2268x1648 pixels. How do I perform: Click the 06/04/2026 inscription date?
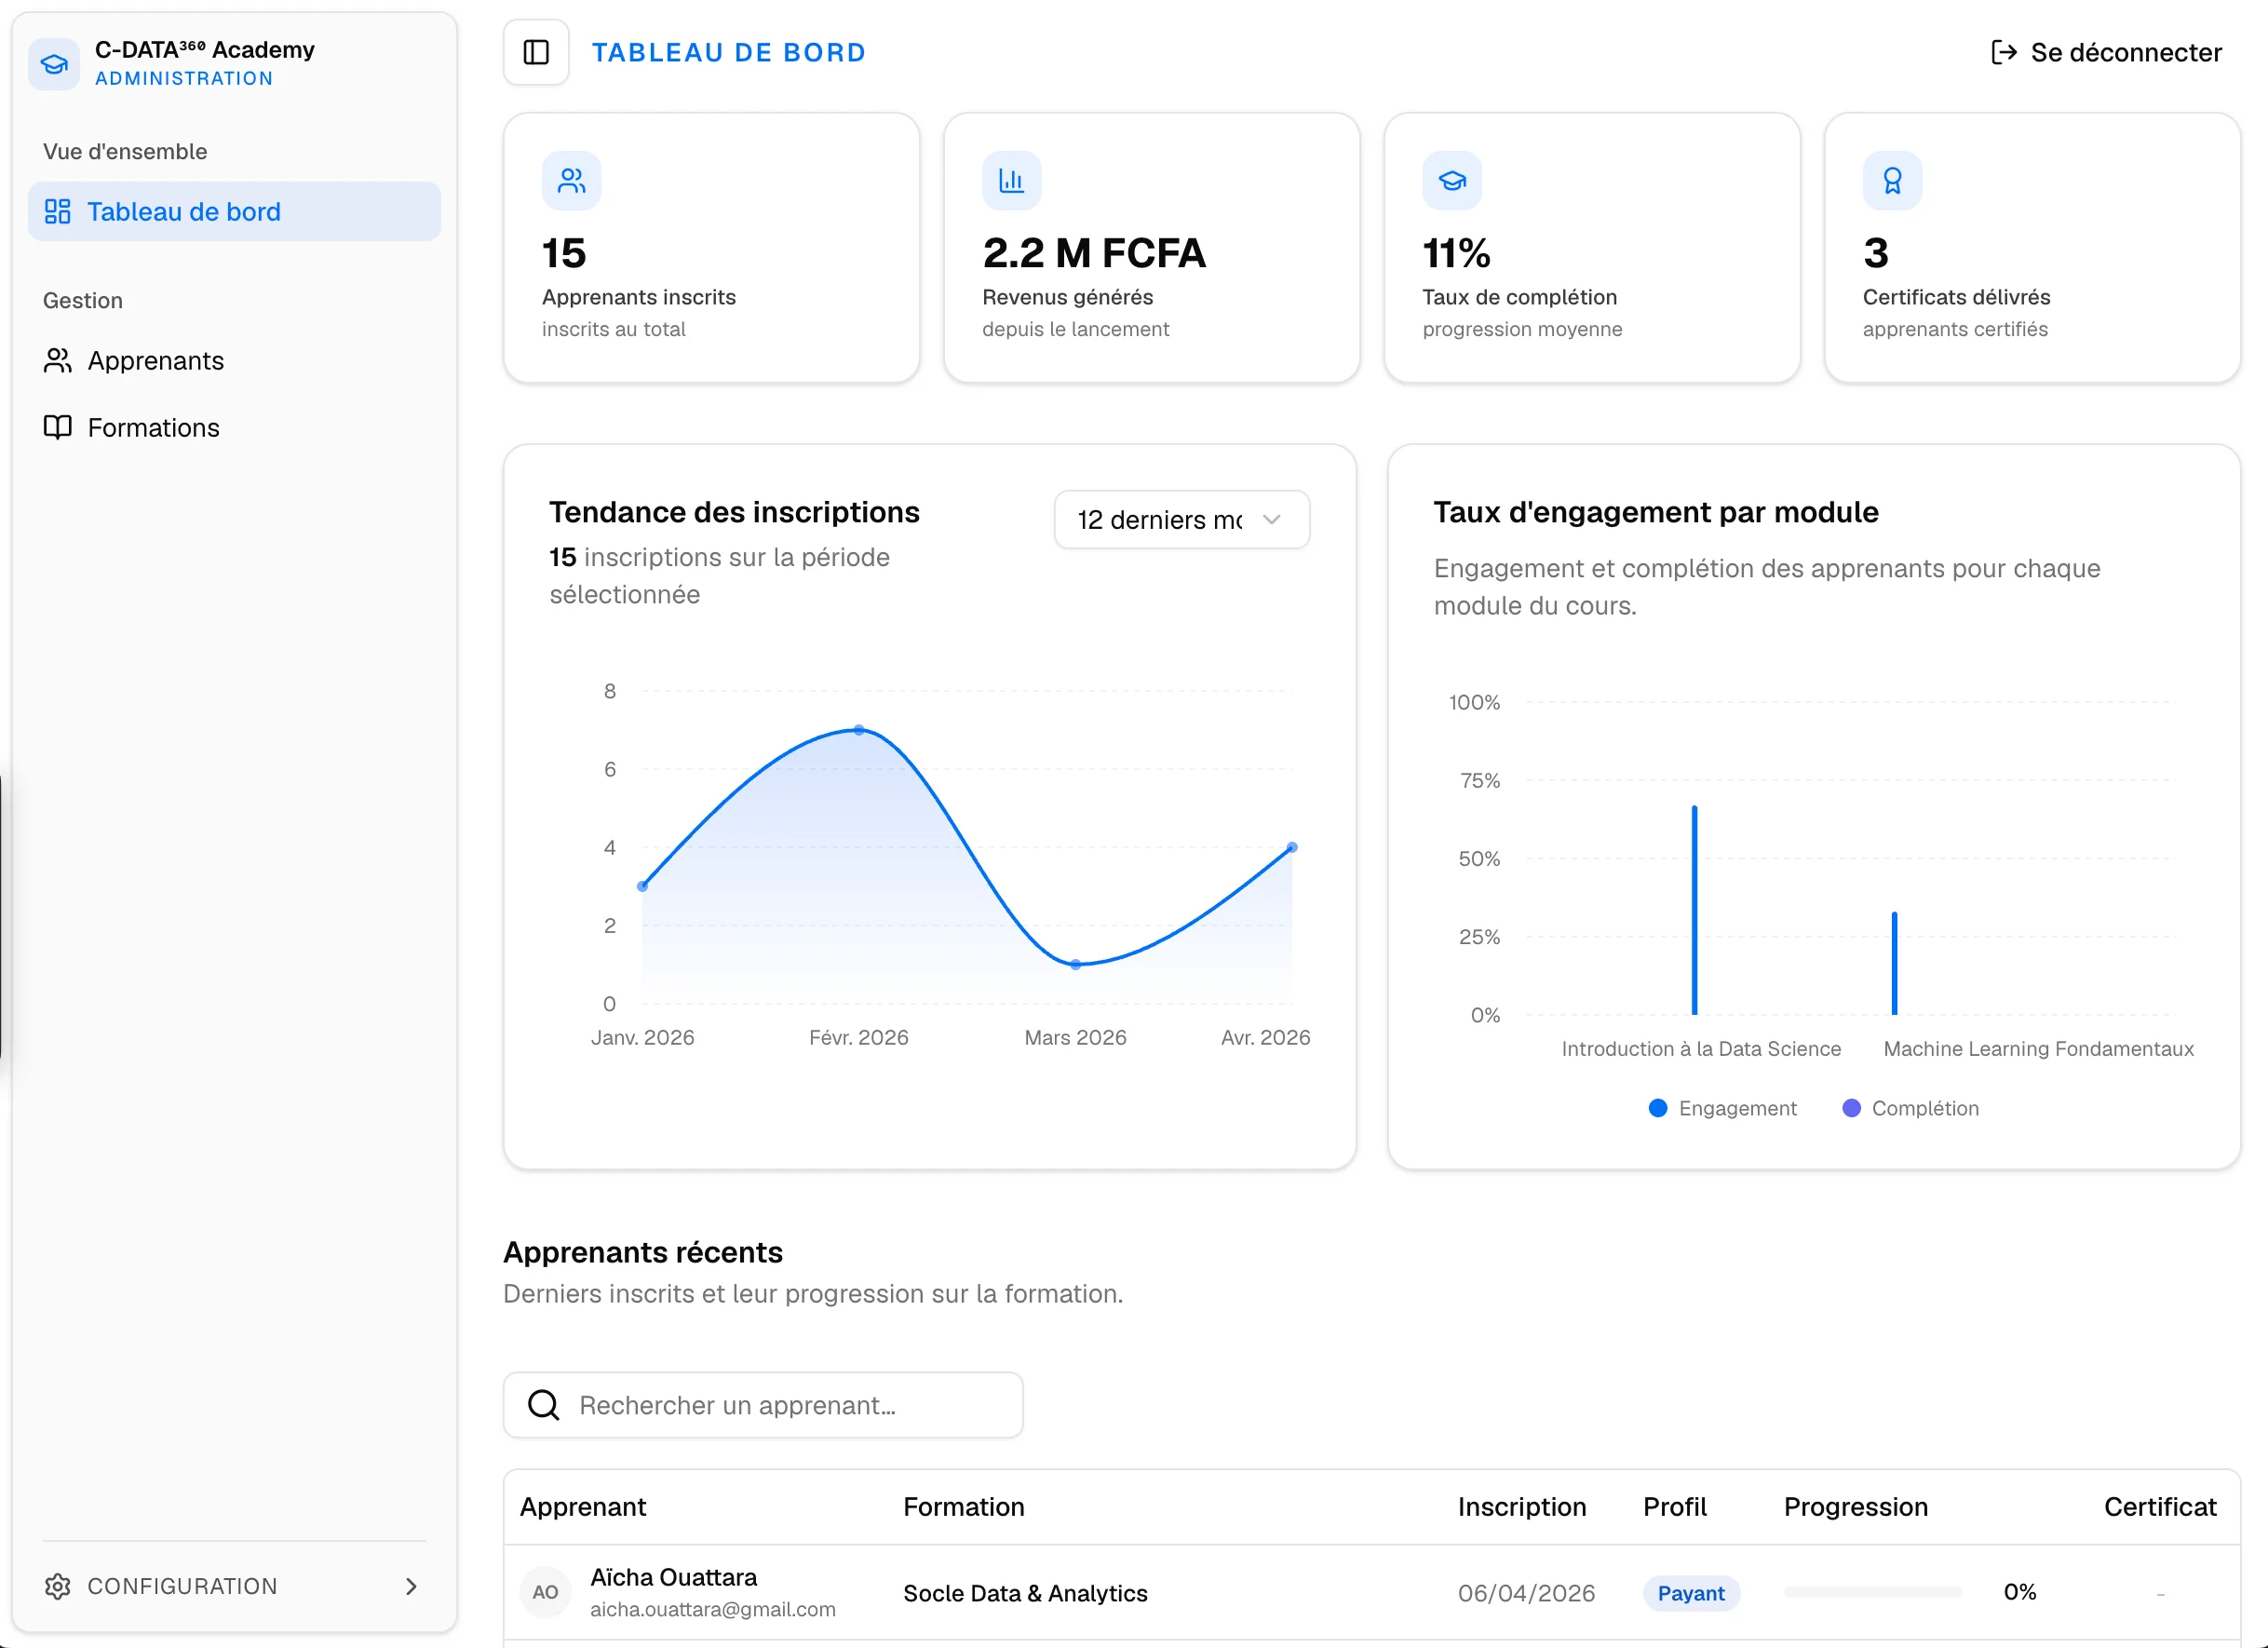[x=1526, y=1593]
